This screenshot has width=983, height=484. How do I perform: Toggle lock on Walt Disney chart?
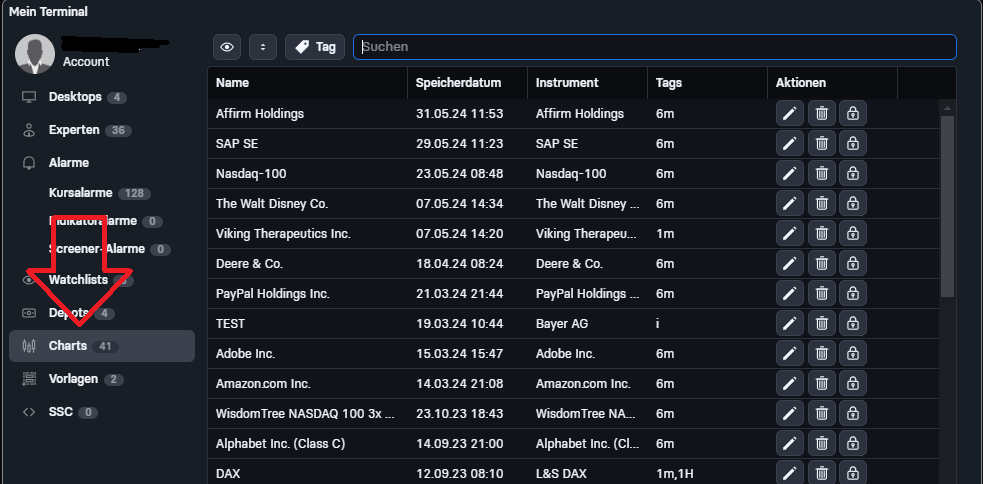pyautogui.click(x=853, y=204)
